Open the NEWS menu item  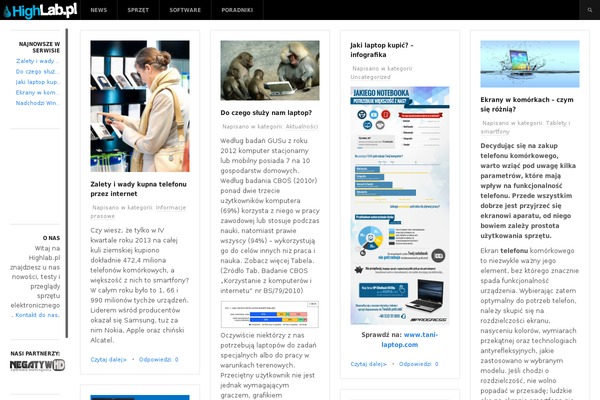tap(99, 10)
